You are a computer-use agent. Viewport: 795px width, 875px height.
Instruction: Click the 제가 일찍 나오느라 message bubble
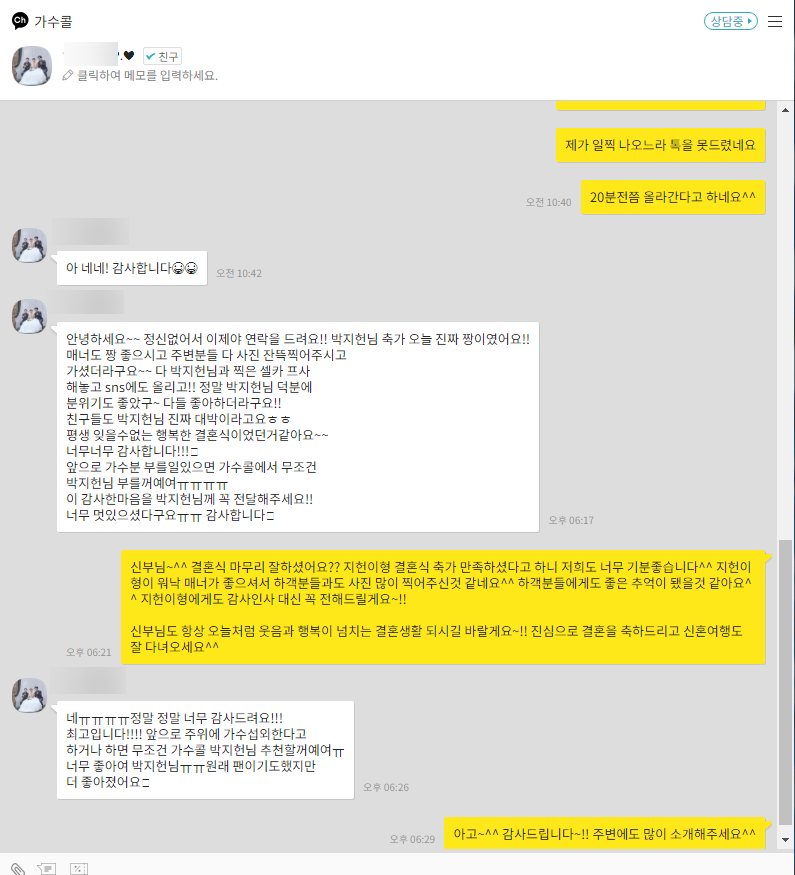pos(661,145)
